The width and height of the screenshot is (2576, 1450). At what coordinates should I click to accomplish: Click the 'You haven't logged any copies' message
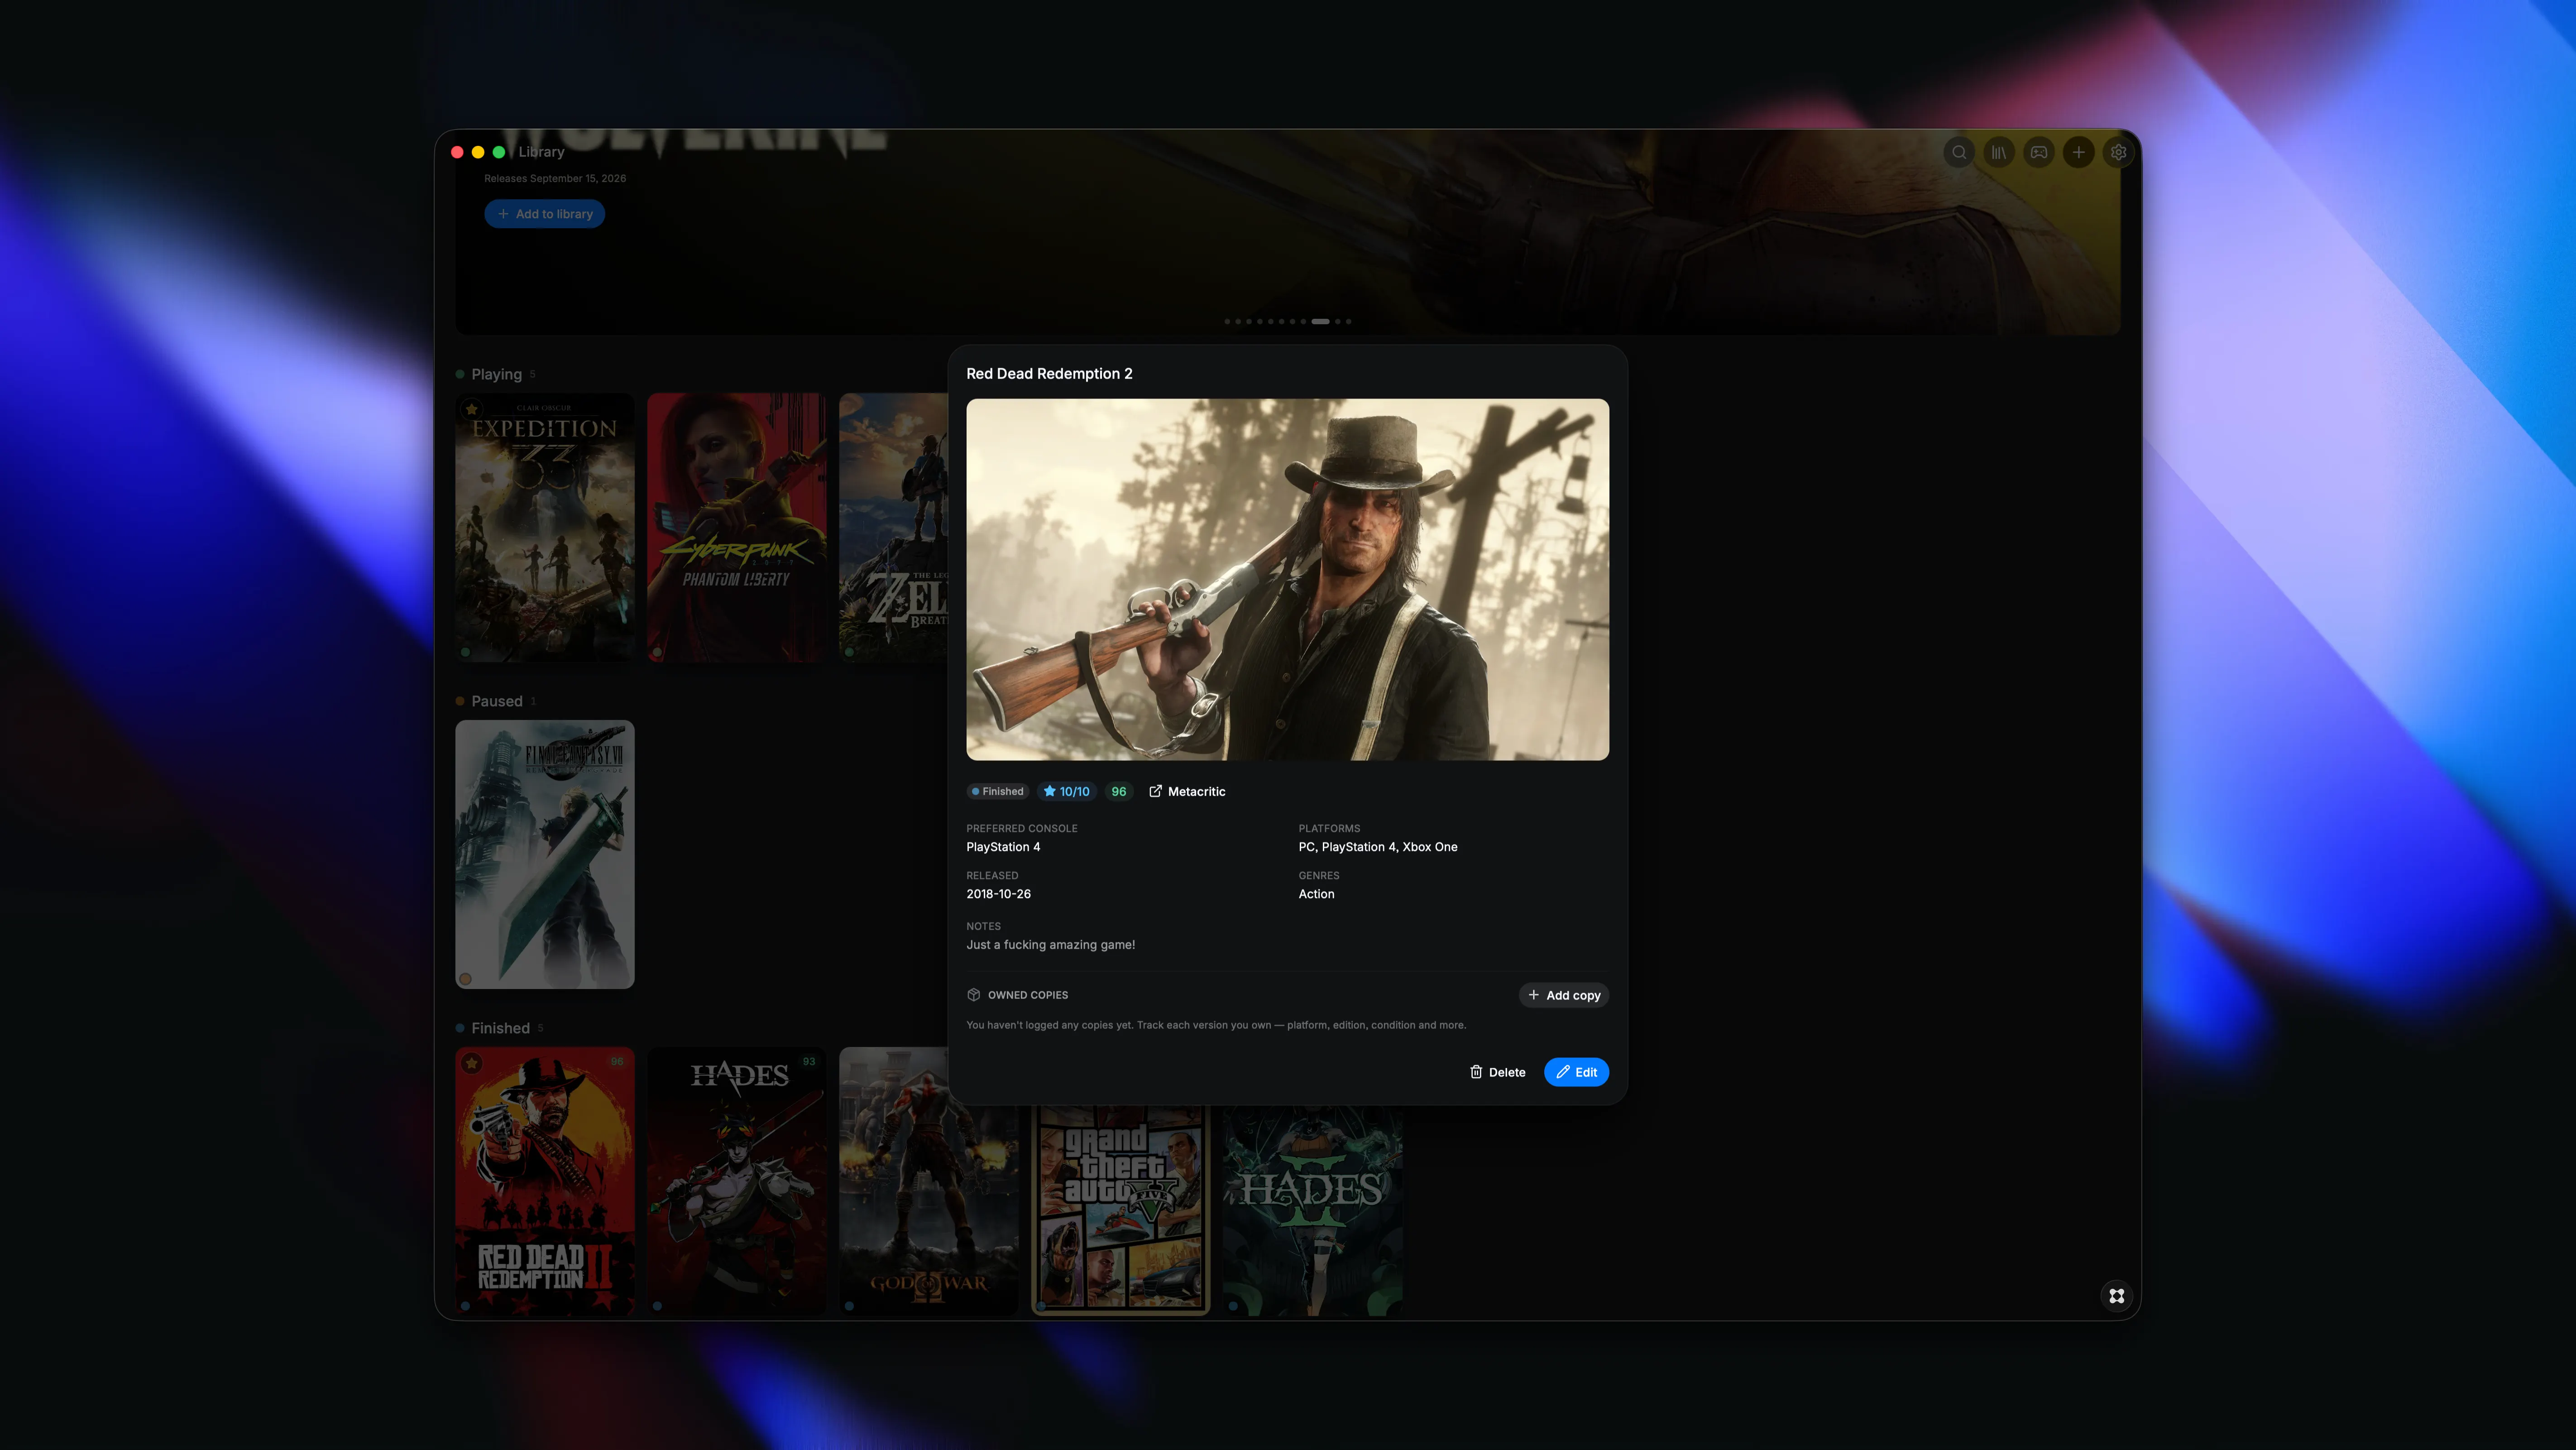click(1216, 1025)
